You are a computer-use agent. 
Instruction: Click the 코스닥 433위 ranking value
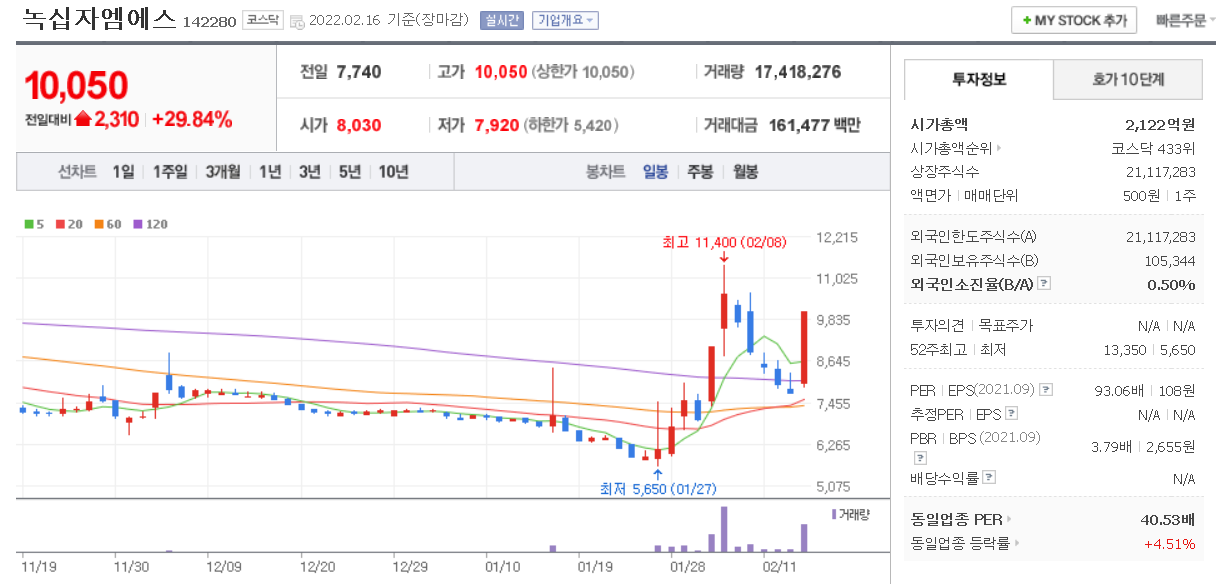(1154, 148)
